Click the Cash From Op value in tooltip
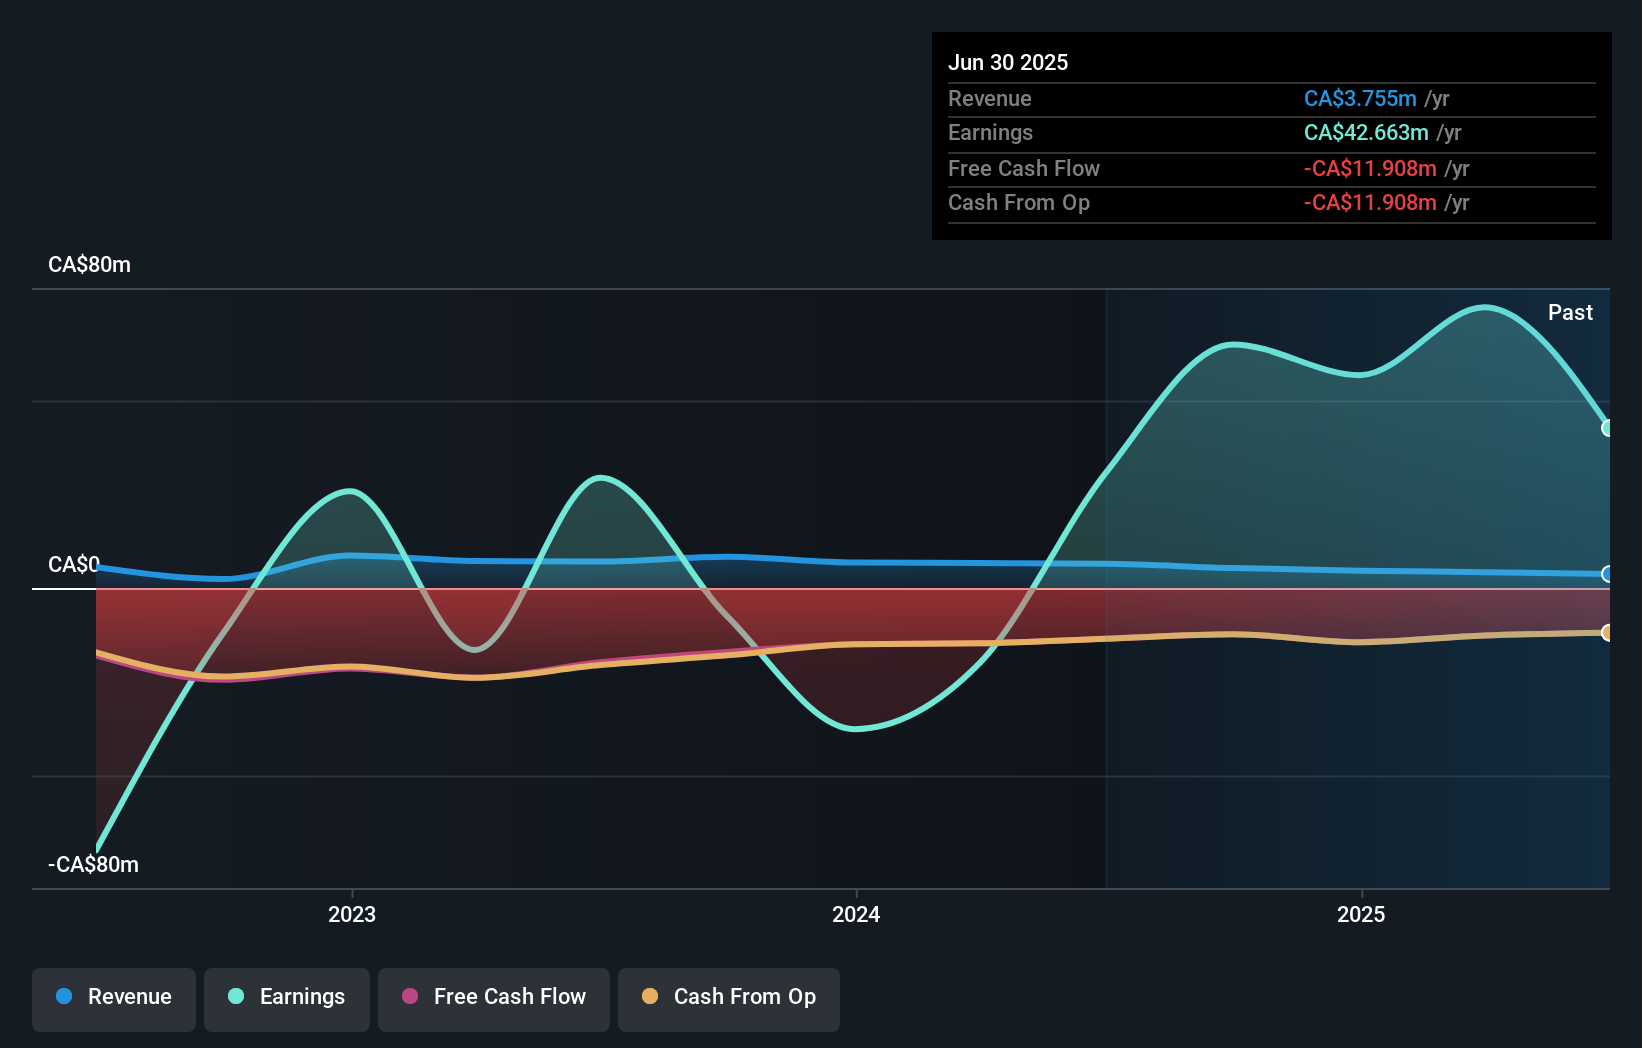This screenshot has width=1642, height=1048. pyautogui.click(x=1370, y=203)
